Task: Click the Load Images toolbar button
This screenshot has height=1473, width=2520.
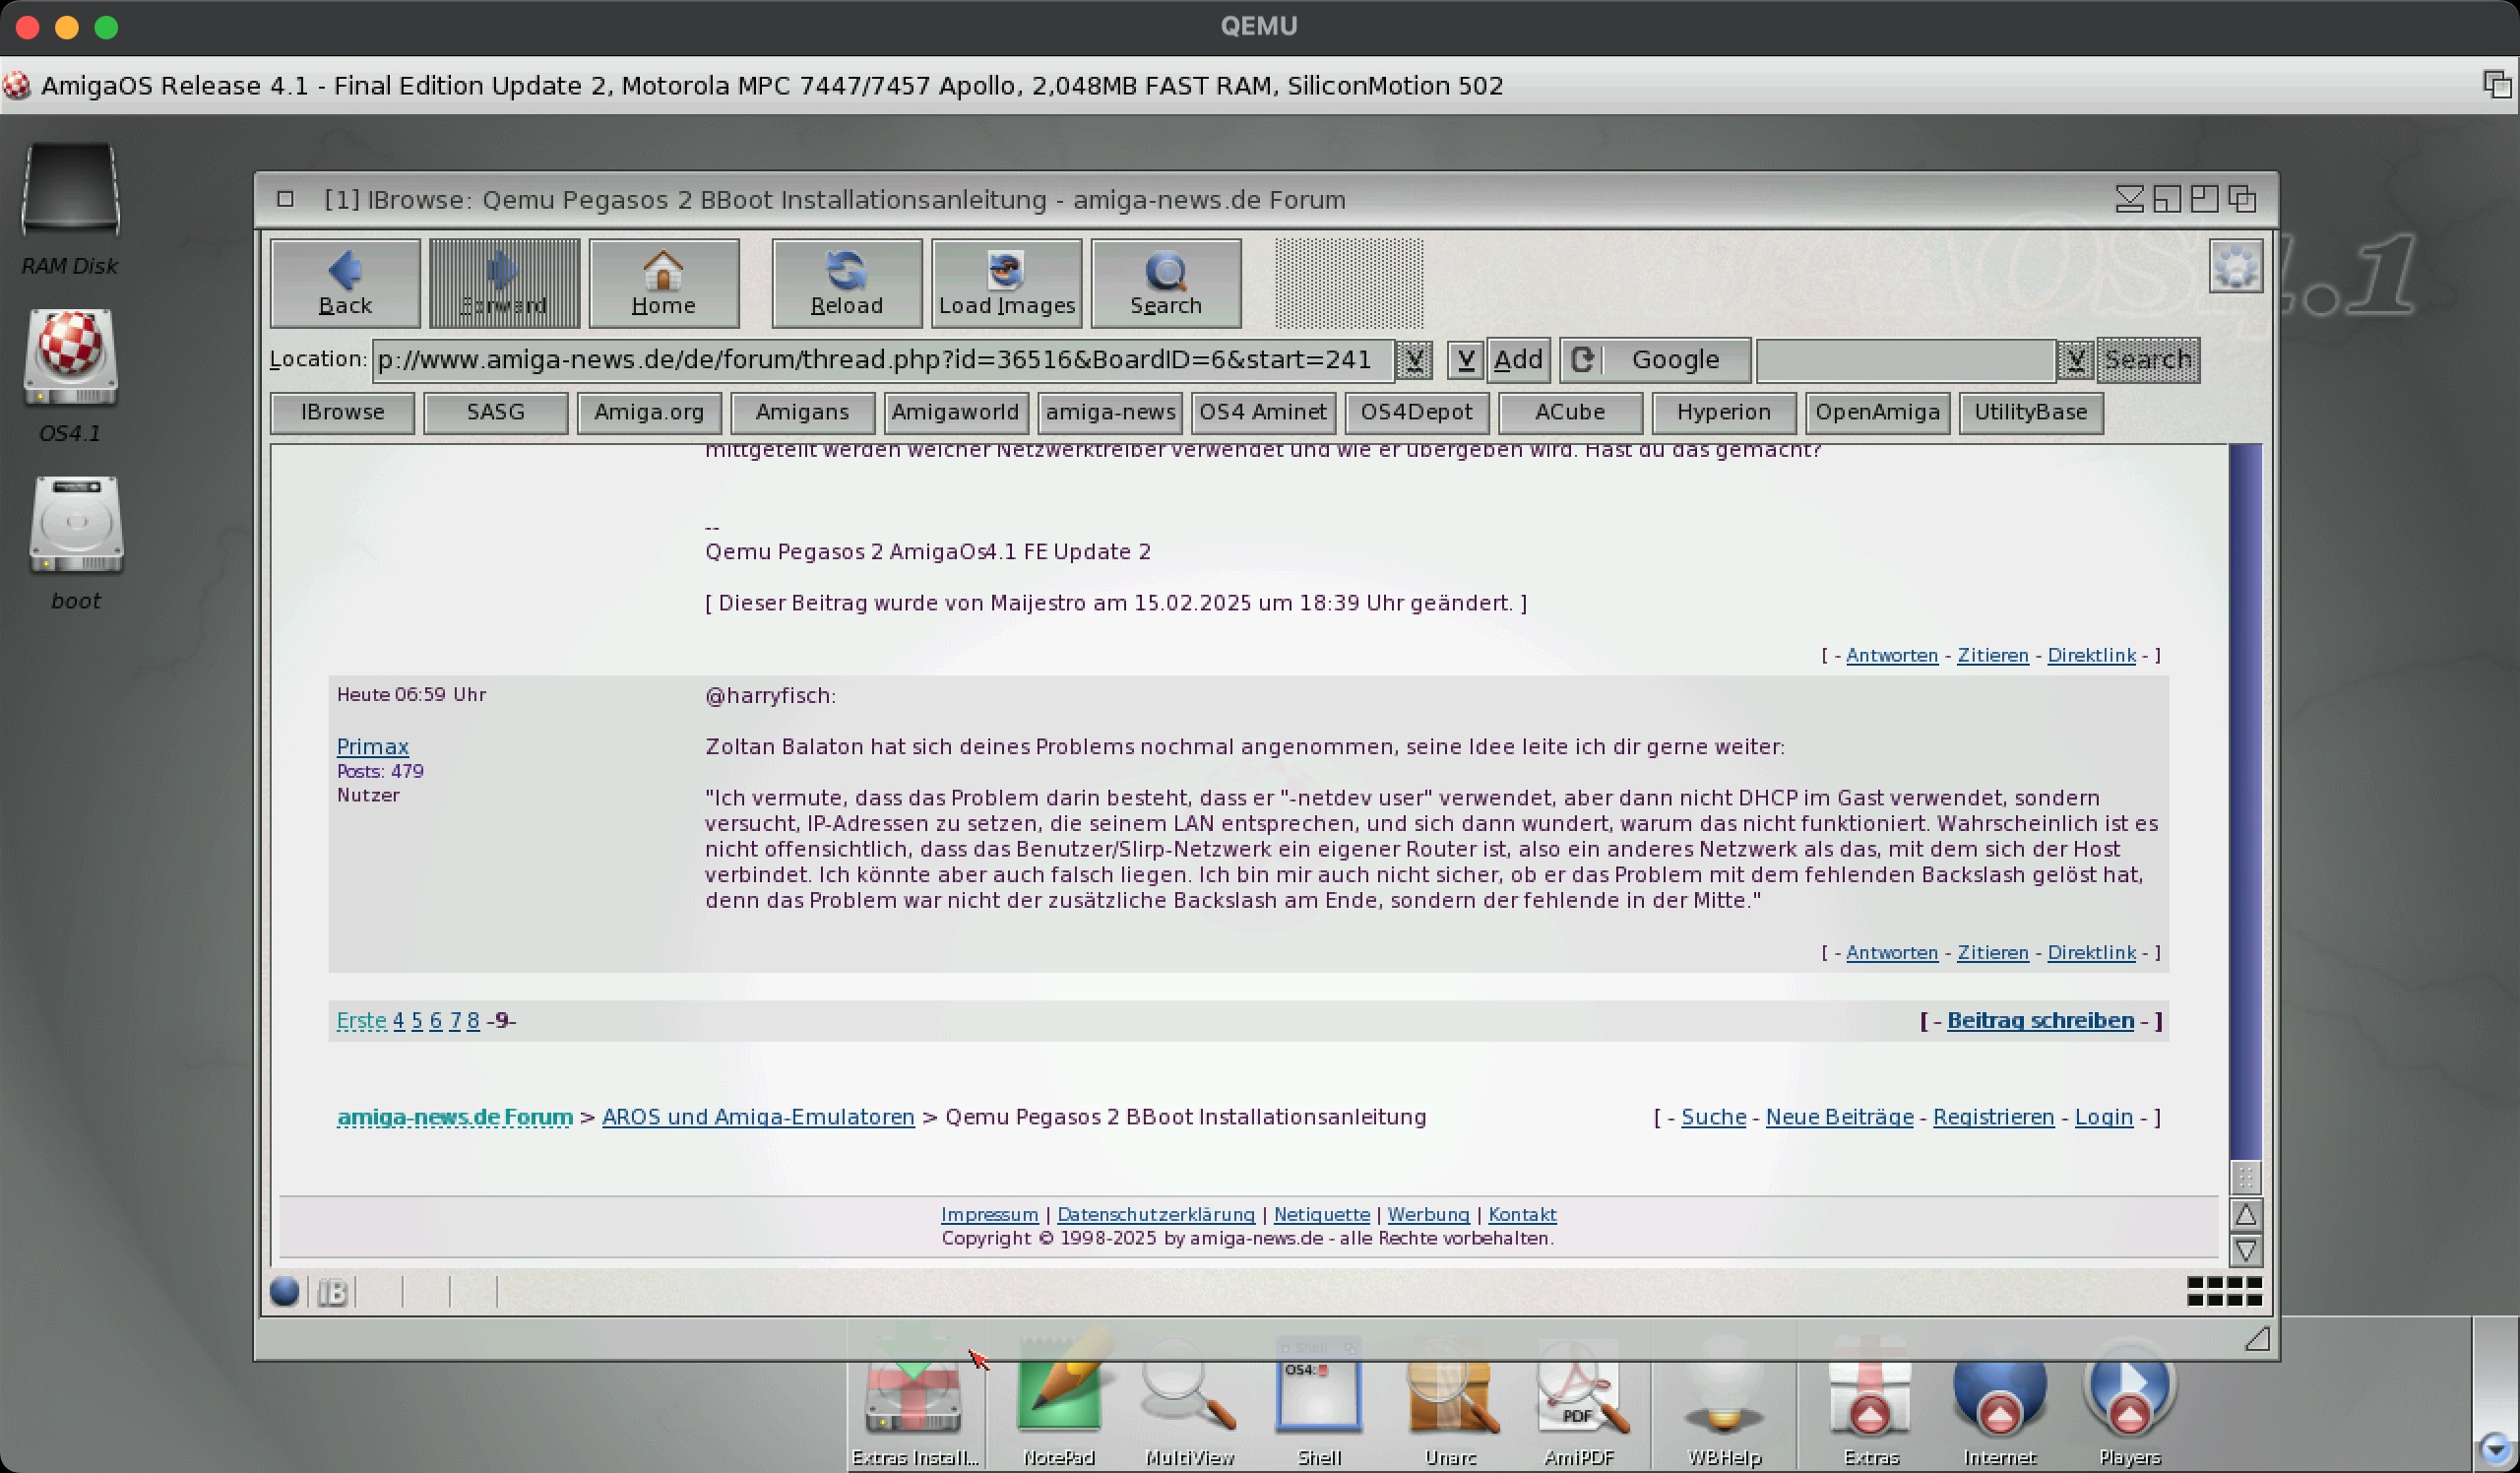Action: tap(1006, 283)
